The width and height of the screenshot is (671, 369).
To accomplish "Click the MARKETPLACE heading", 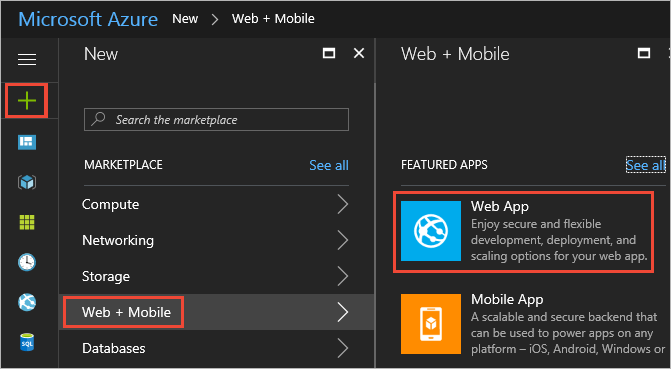I will click(123, 165).
